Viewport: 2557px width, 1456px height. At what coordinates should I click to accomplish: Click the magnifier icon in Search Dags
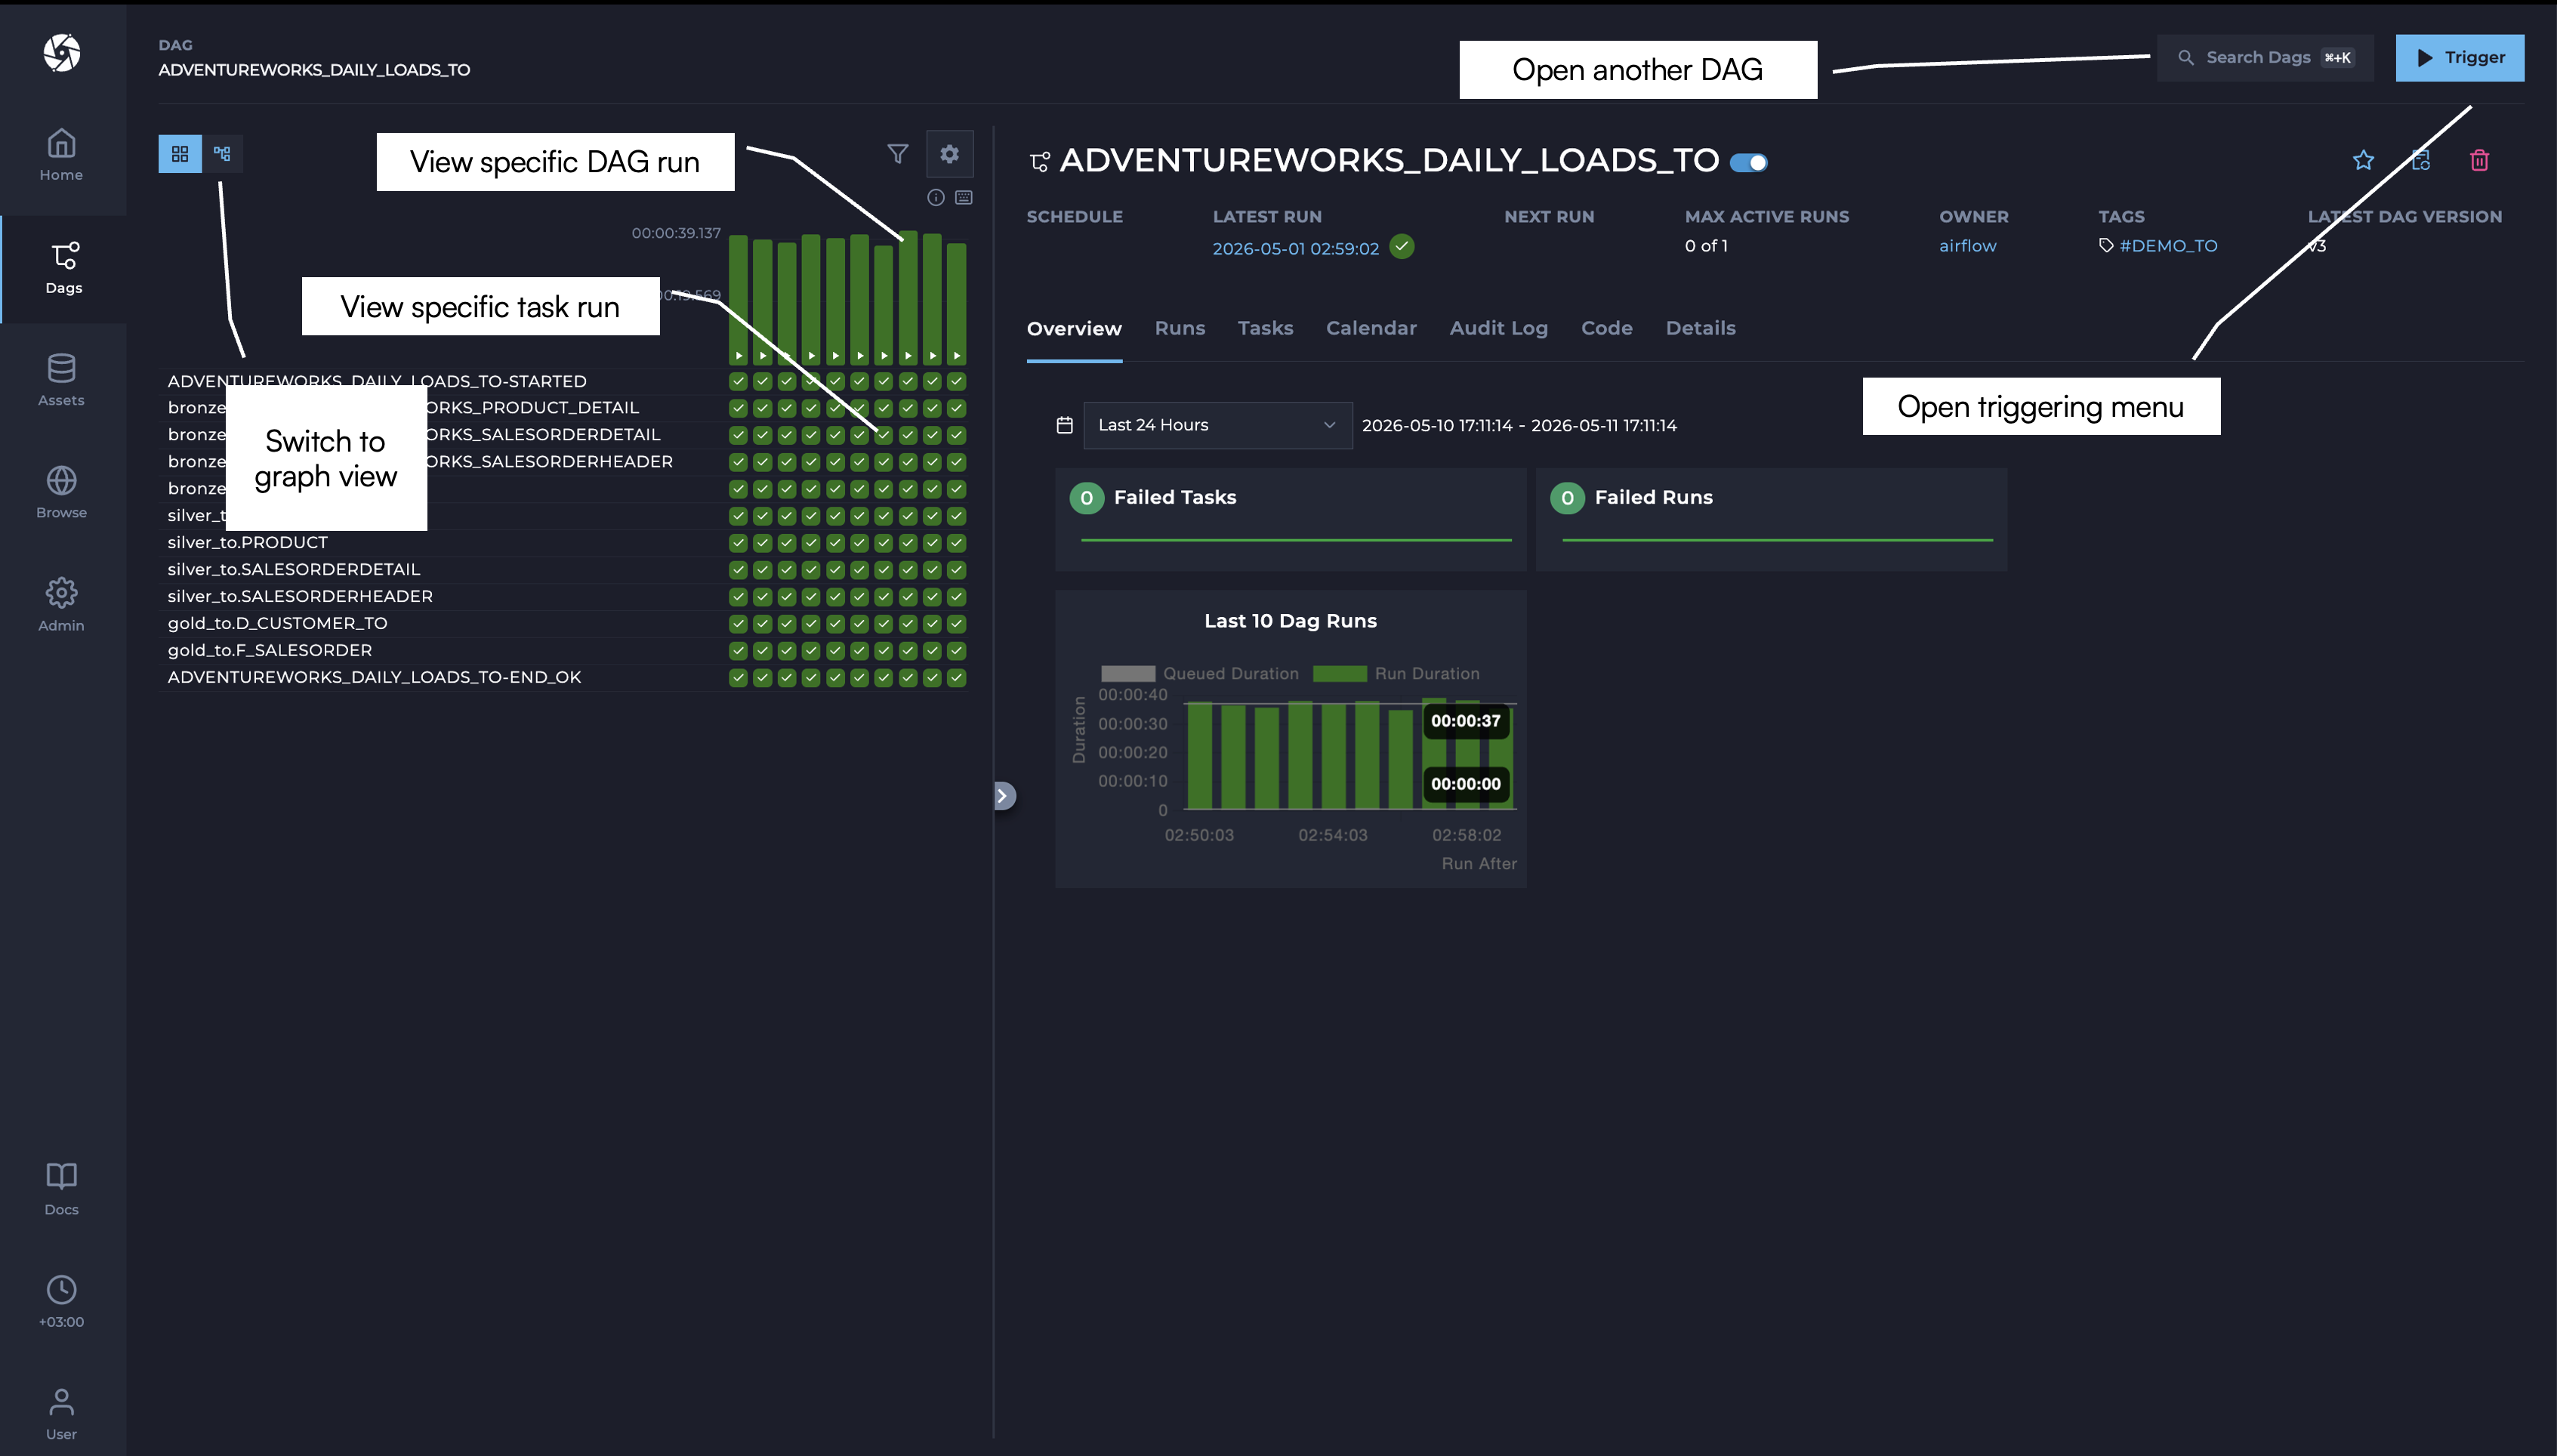point(2186,58)
